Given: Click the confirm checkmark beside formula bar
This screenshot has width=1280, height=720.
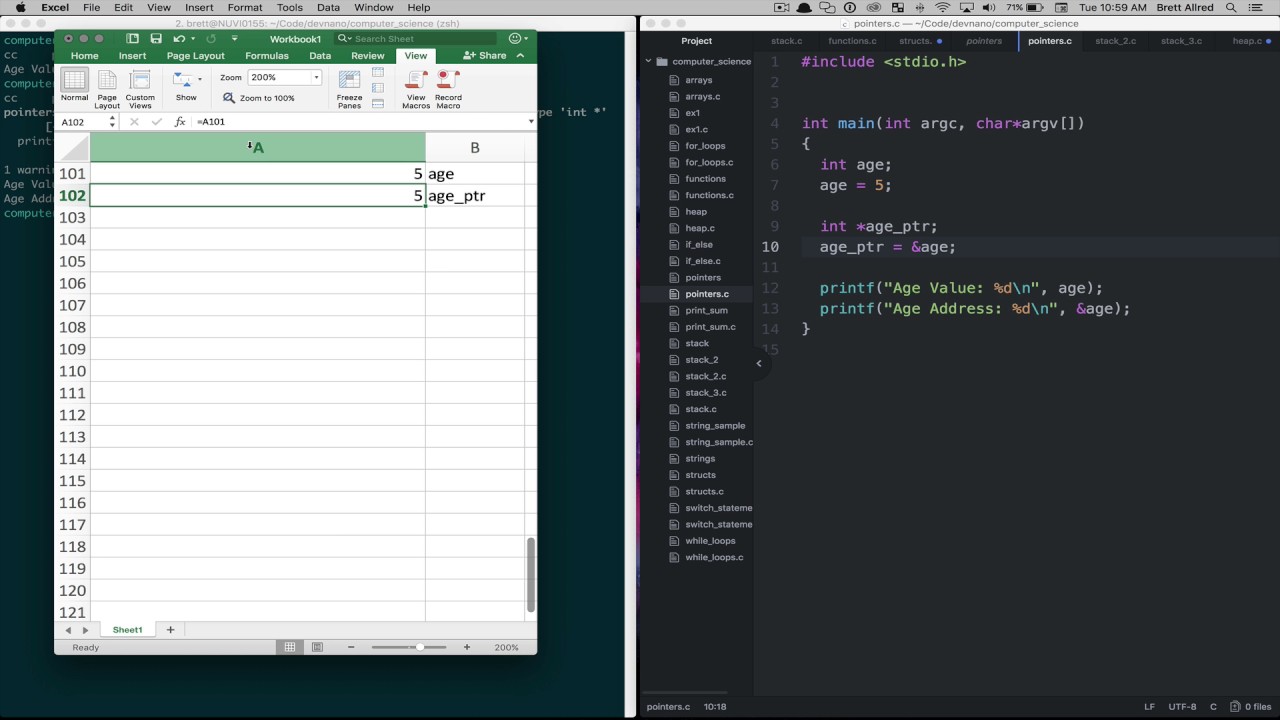Looking at the screenshot, I should point(157,122).
